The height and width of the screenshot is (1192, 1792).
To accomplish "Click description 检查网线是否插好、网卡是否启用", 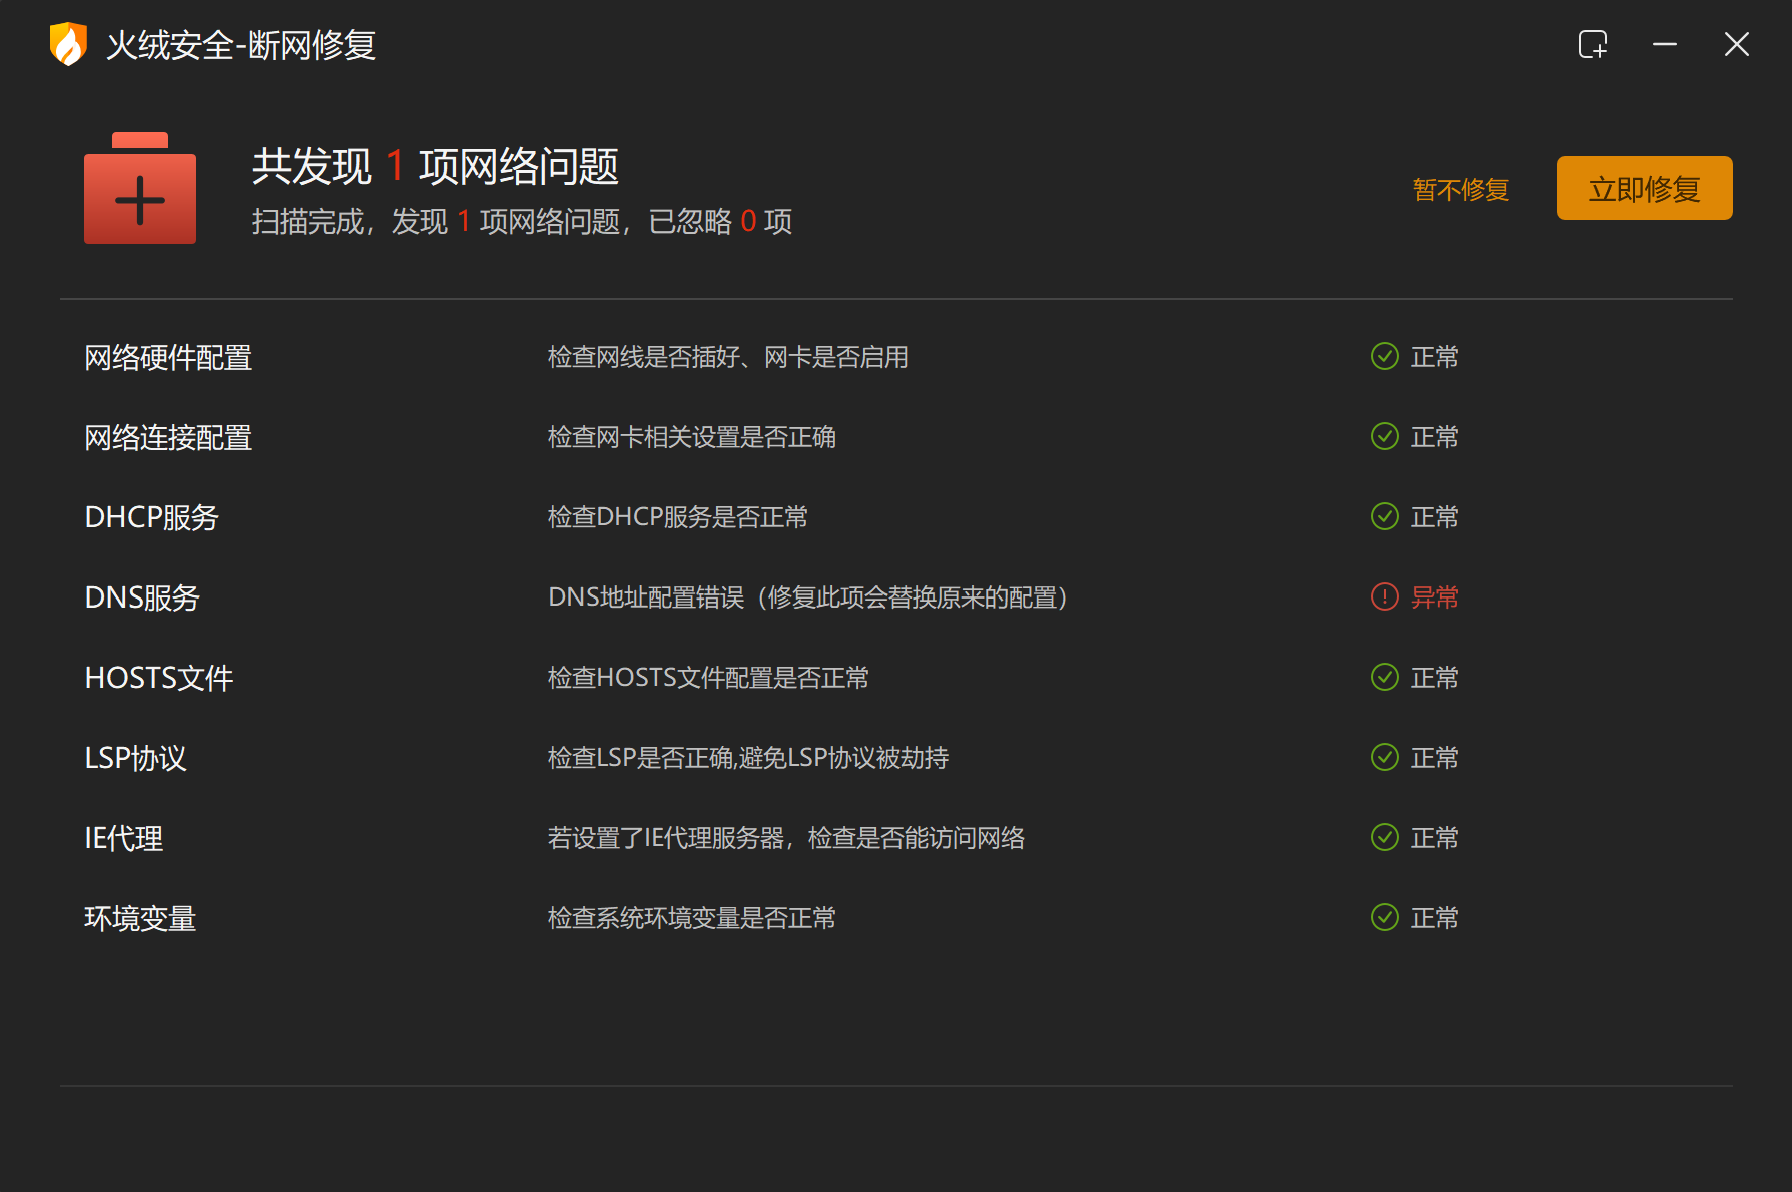I will (x=728, y=357).
